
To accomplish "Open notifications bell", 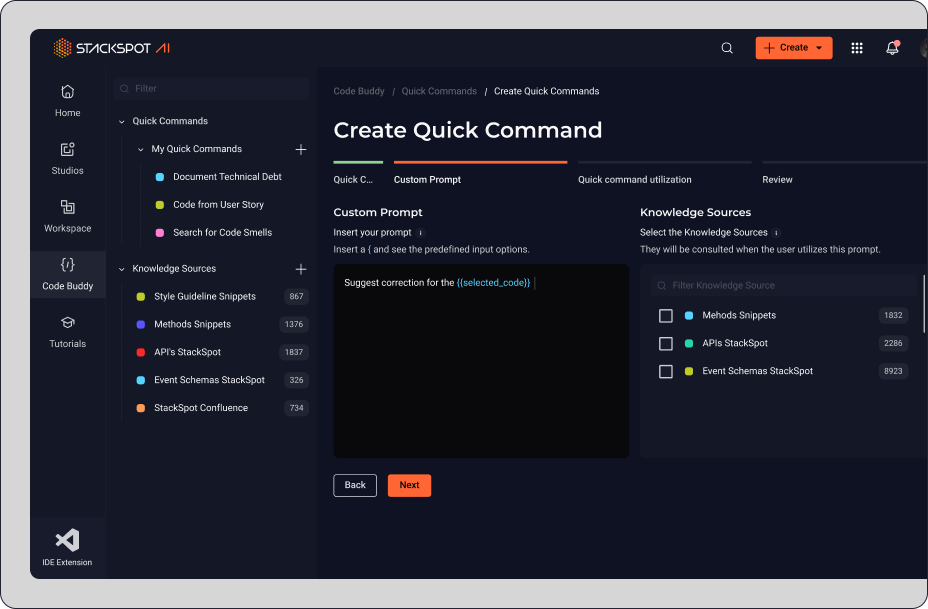I will tap(892, 48).
